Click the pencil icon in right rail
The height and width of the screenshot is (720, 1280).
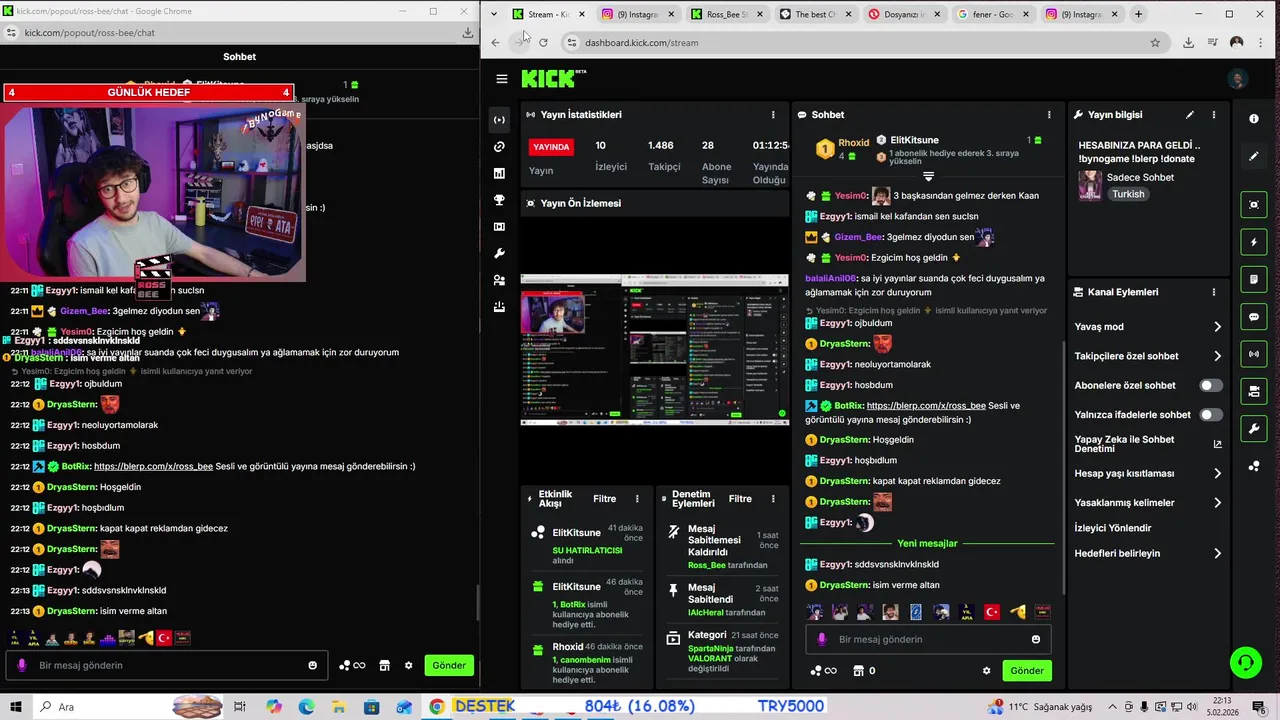tap(1254, 156)
